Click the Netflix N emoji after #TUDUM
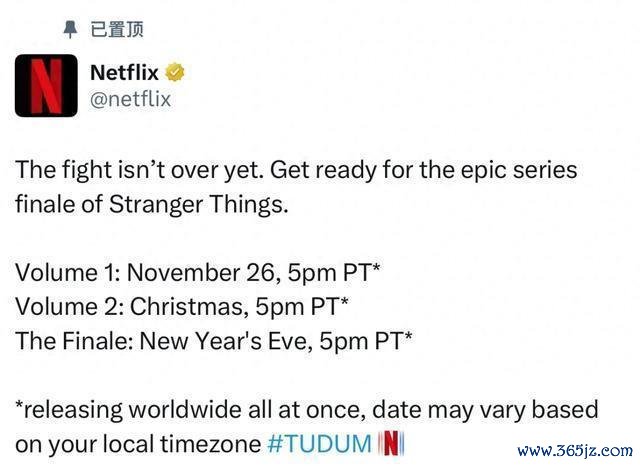 [391, 443]
